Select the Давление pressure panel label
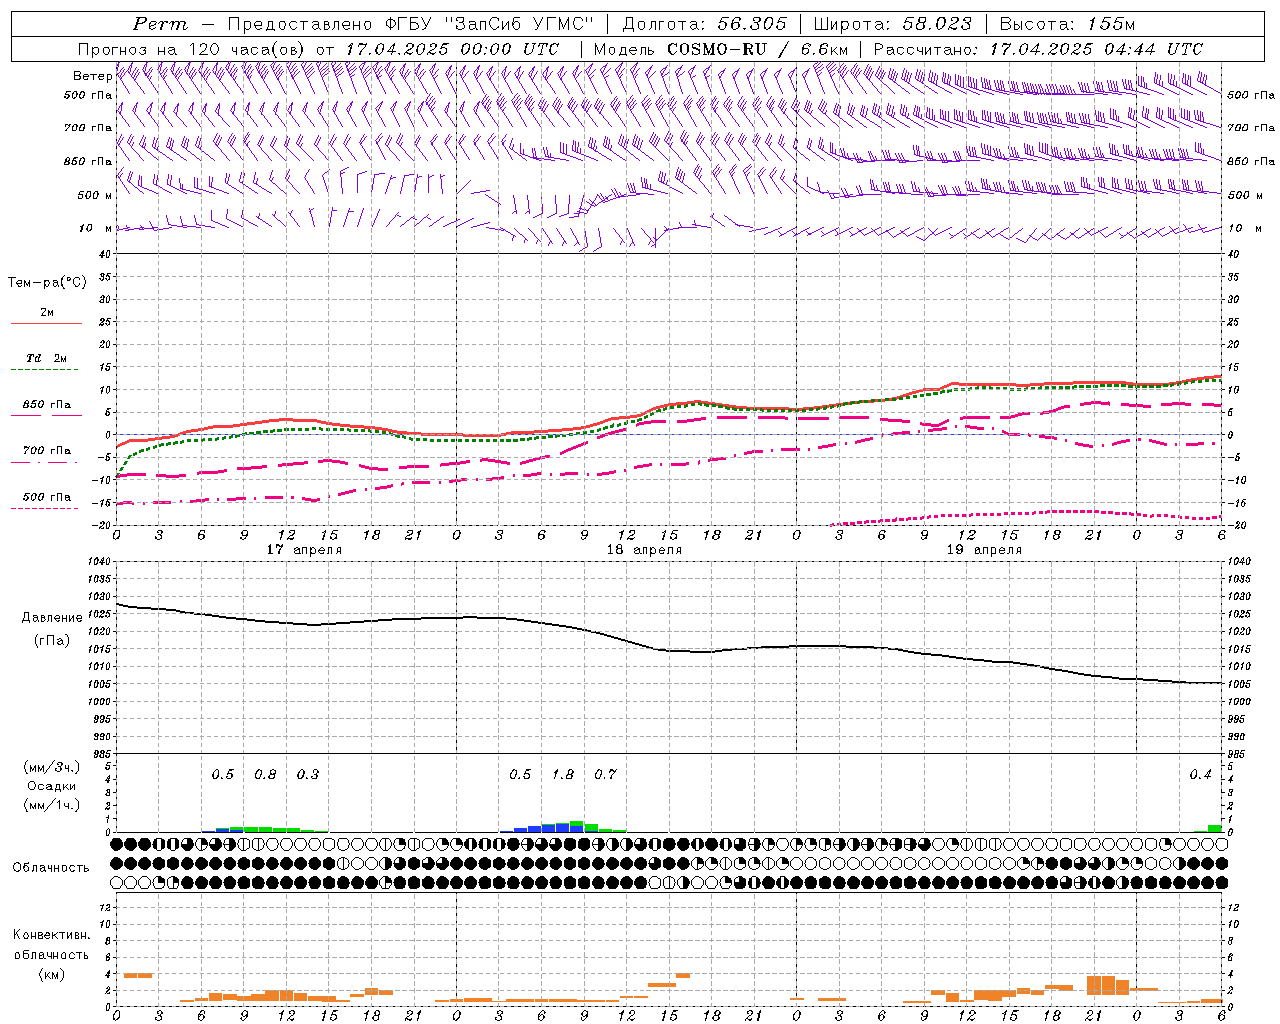Viewport: 1280px width, 1024px height. point(52,618)
